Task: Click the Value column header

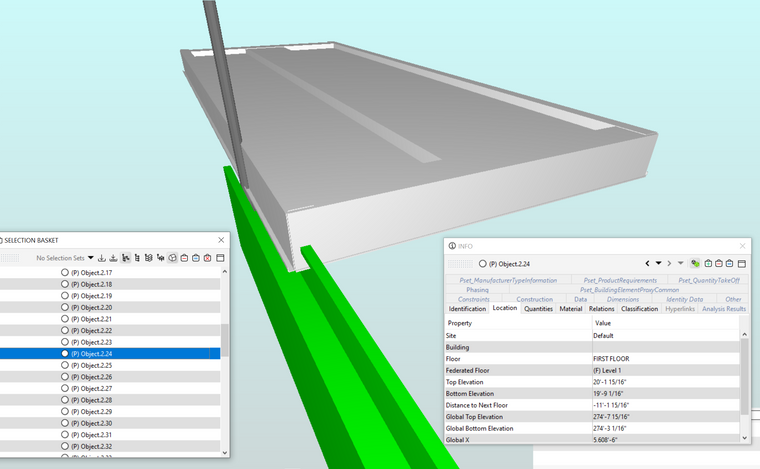Action: 666,323
